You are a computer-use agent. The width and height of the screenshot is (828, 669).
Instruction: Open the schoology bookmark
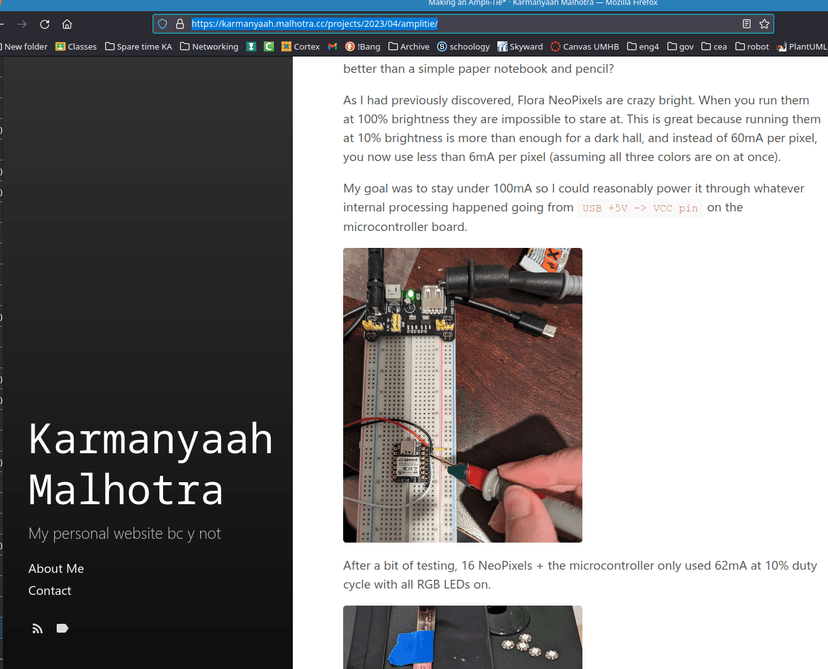click(x=464, y=46)
